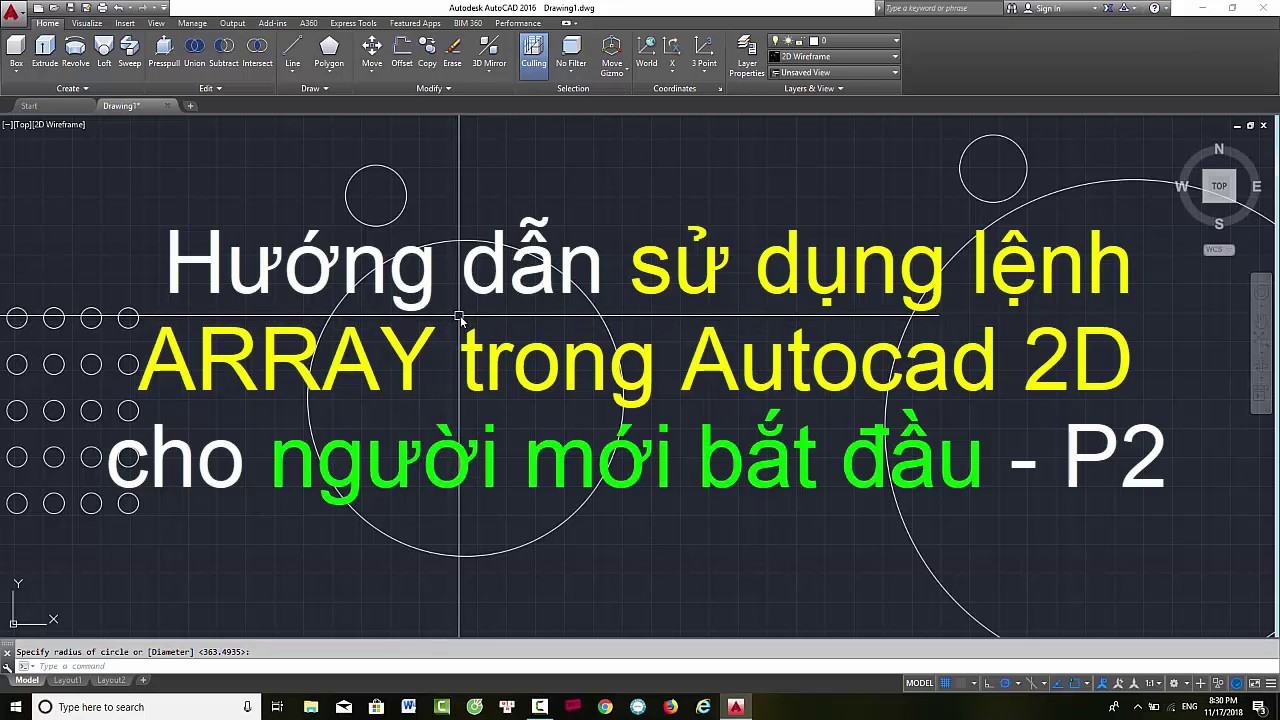Viewport: 1280px width, 720px height.
Task: Pick the 3D Mirror tool
Action: (489, 52)
